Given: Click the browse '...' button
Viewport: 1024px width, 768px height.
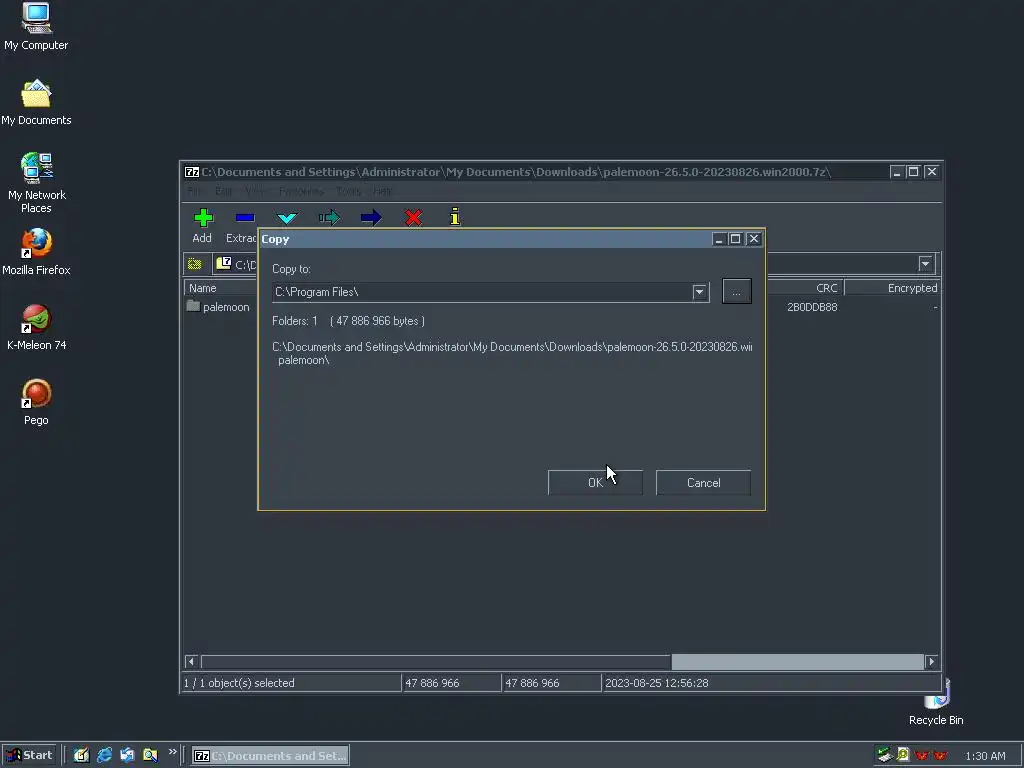Looking at the screenshot, I should (737, 291).
